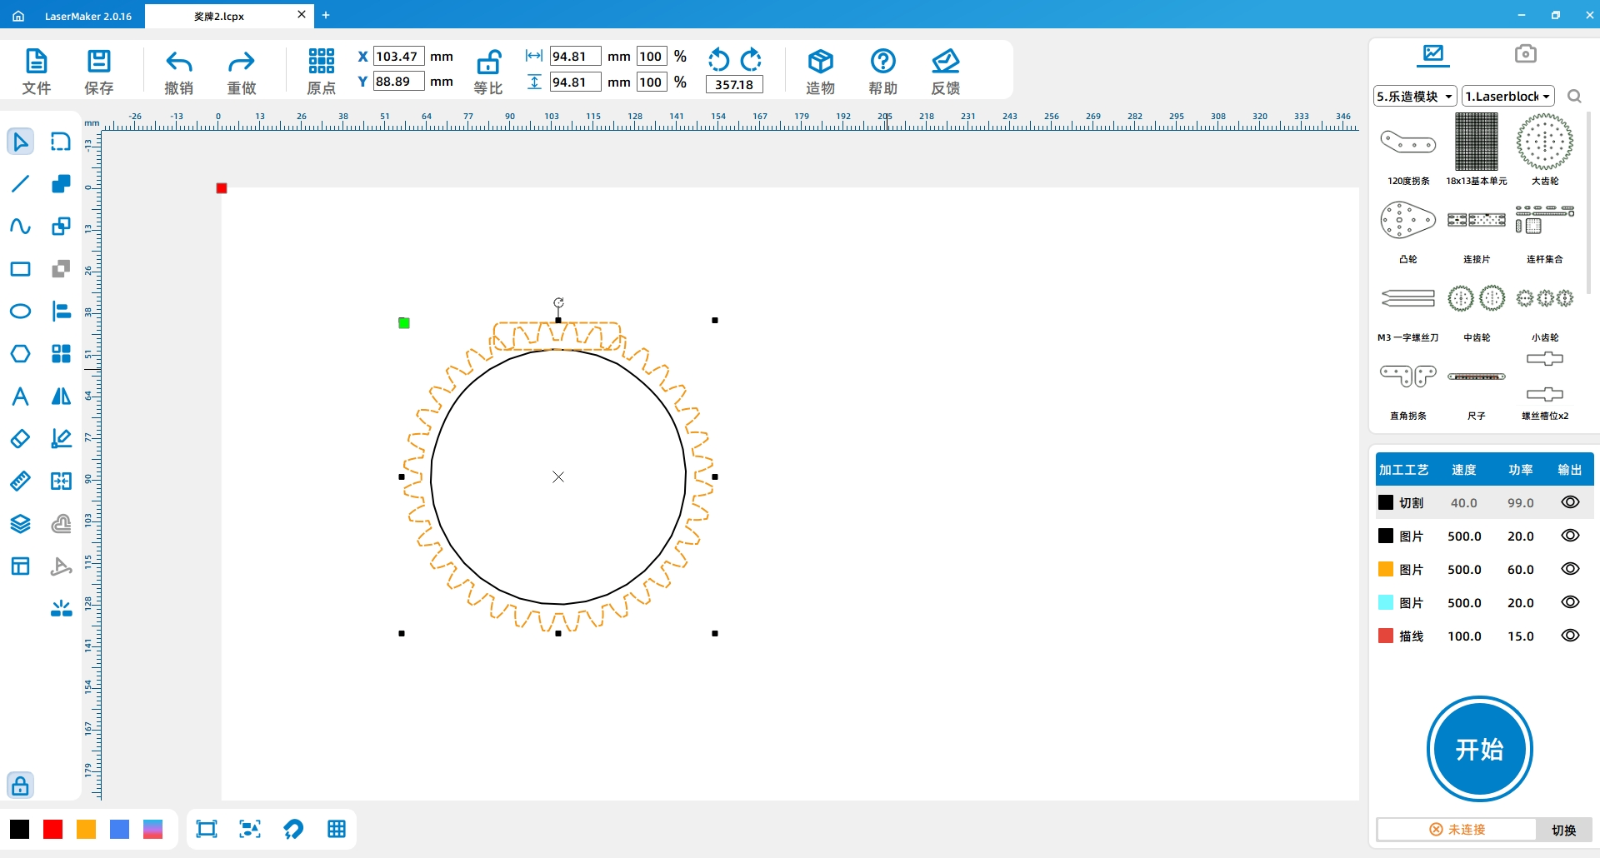Hide the orange 图片 layer output
This screenshot has height=858, width=1600.
coord(1570,569)
